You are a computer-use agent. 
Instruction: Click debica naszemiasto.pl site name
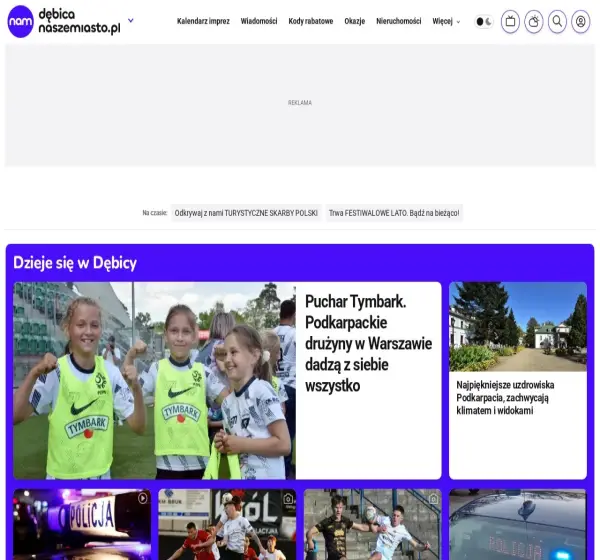click(x=80, y=21)
